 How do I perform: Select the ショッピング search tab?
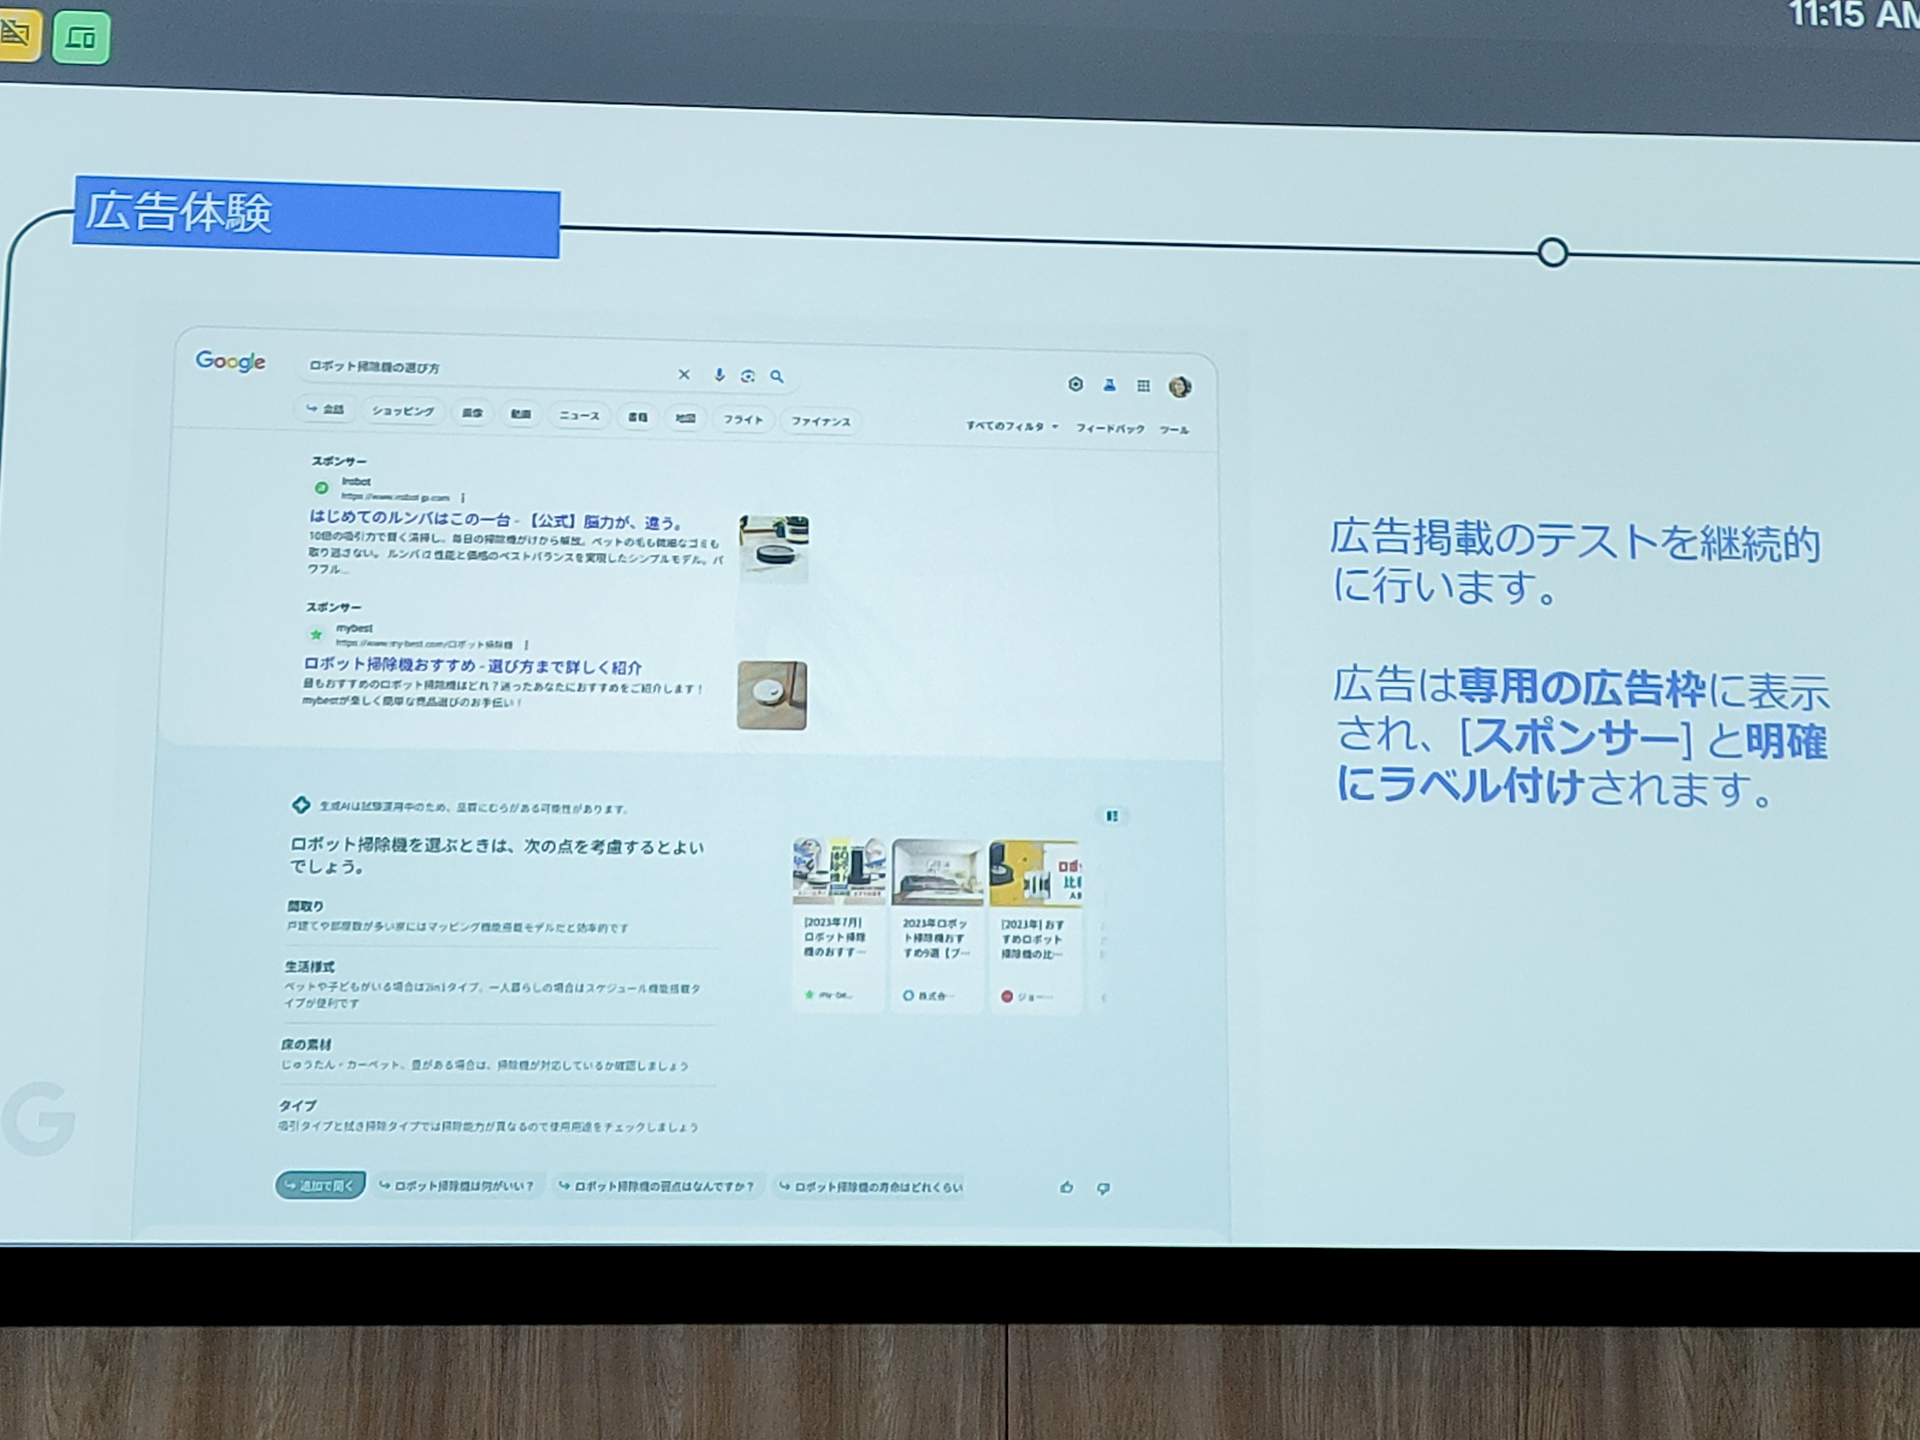(403, 411)
